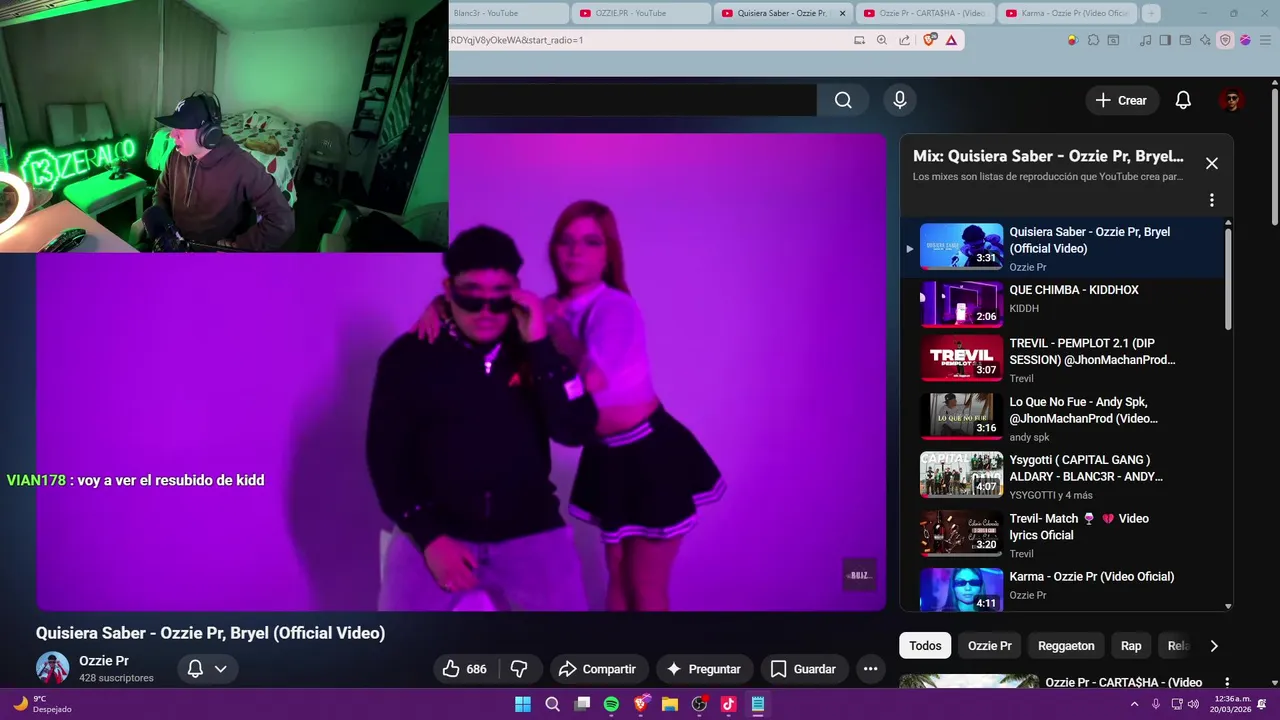Select the Ozzie Pr filter chip

coord(989,646)
